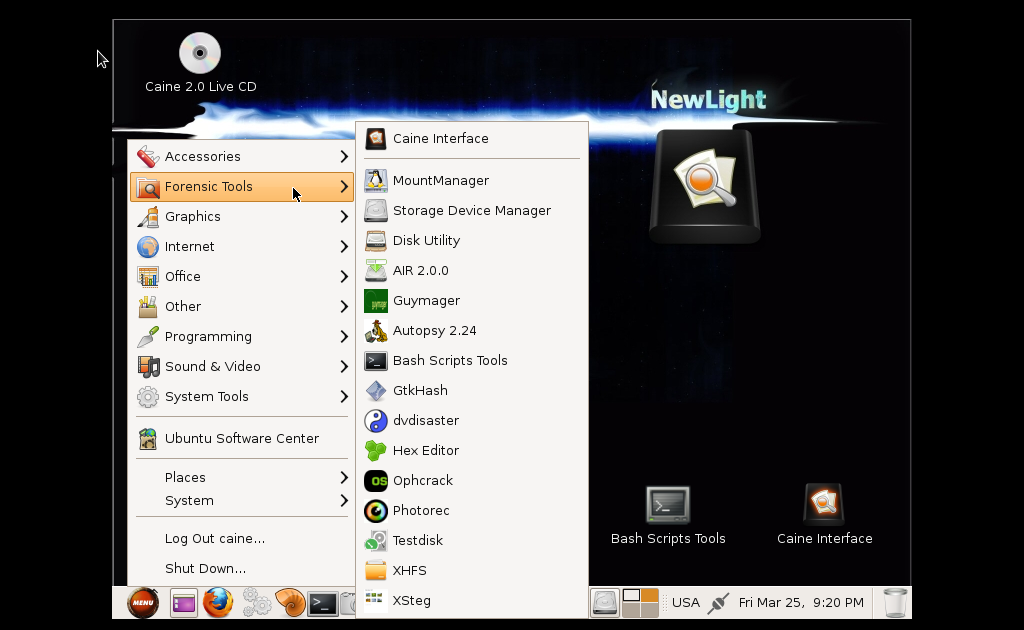Open the Testdisk icon
1024x630 pixels.
tap(376, 541)
